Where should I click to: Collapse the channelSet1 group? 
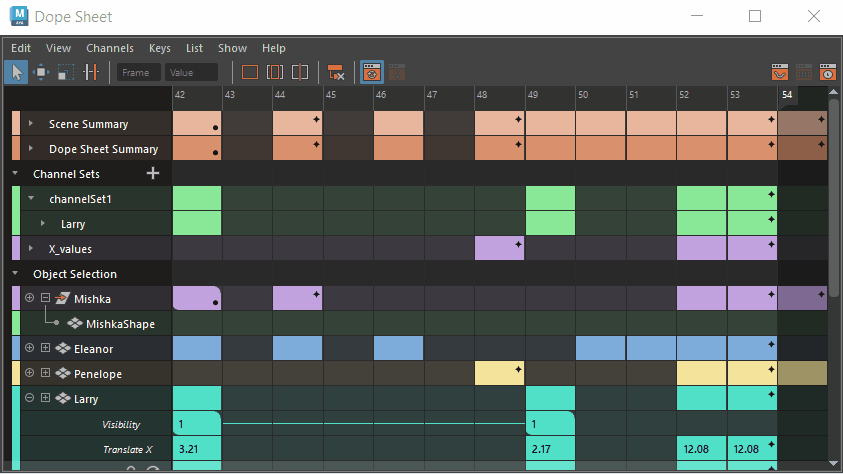31,198
